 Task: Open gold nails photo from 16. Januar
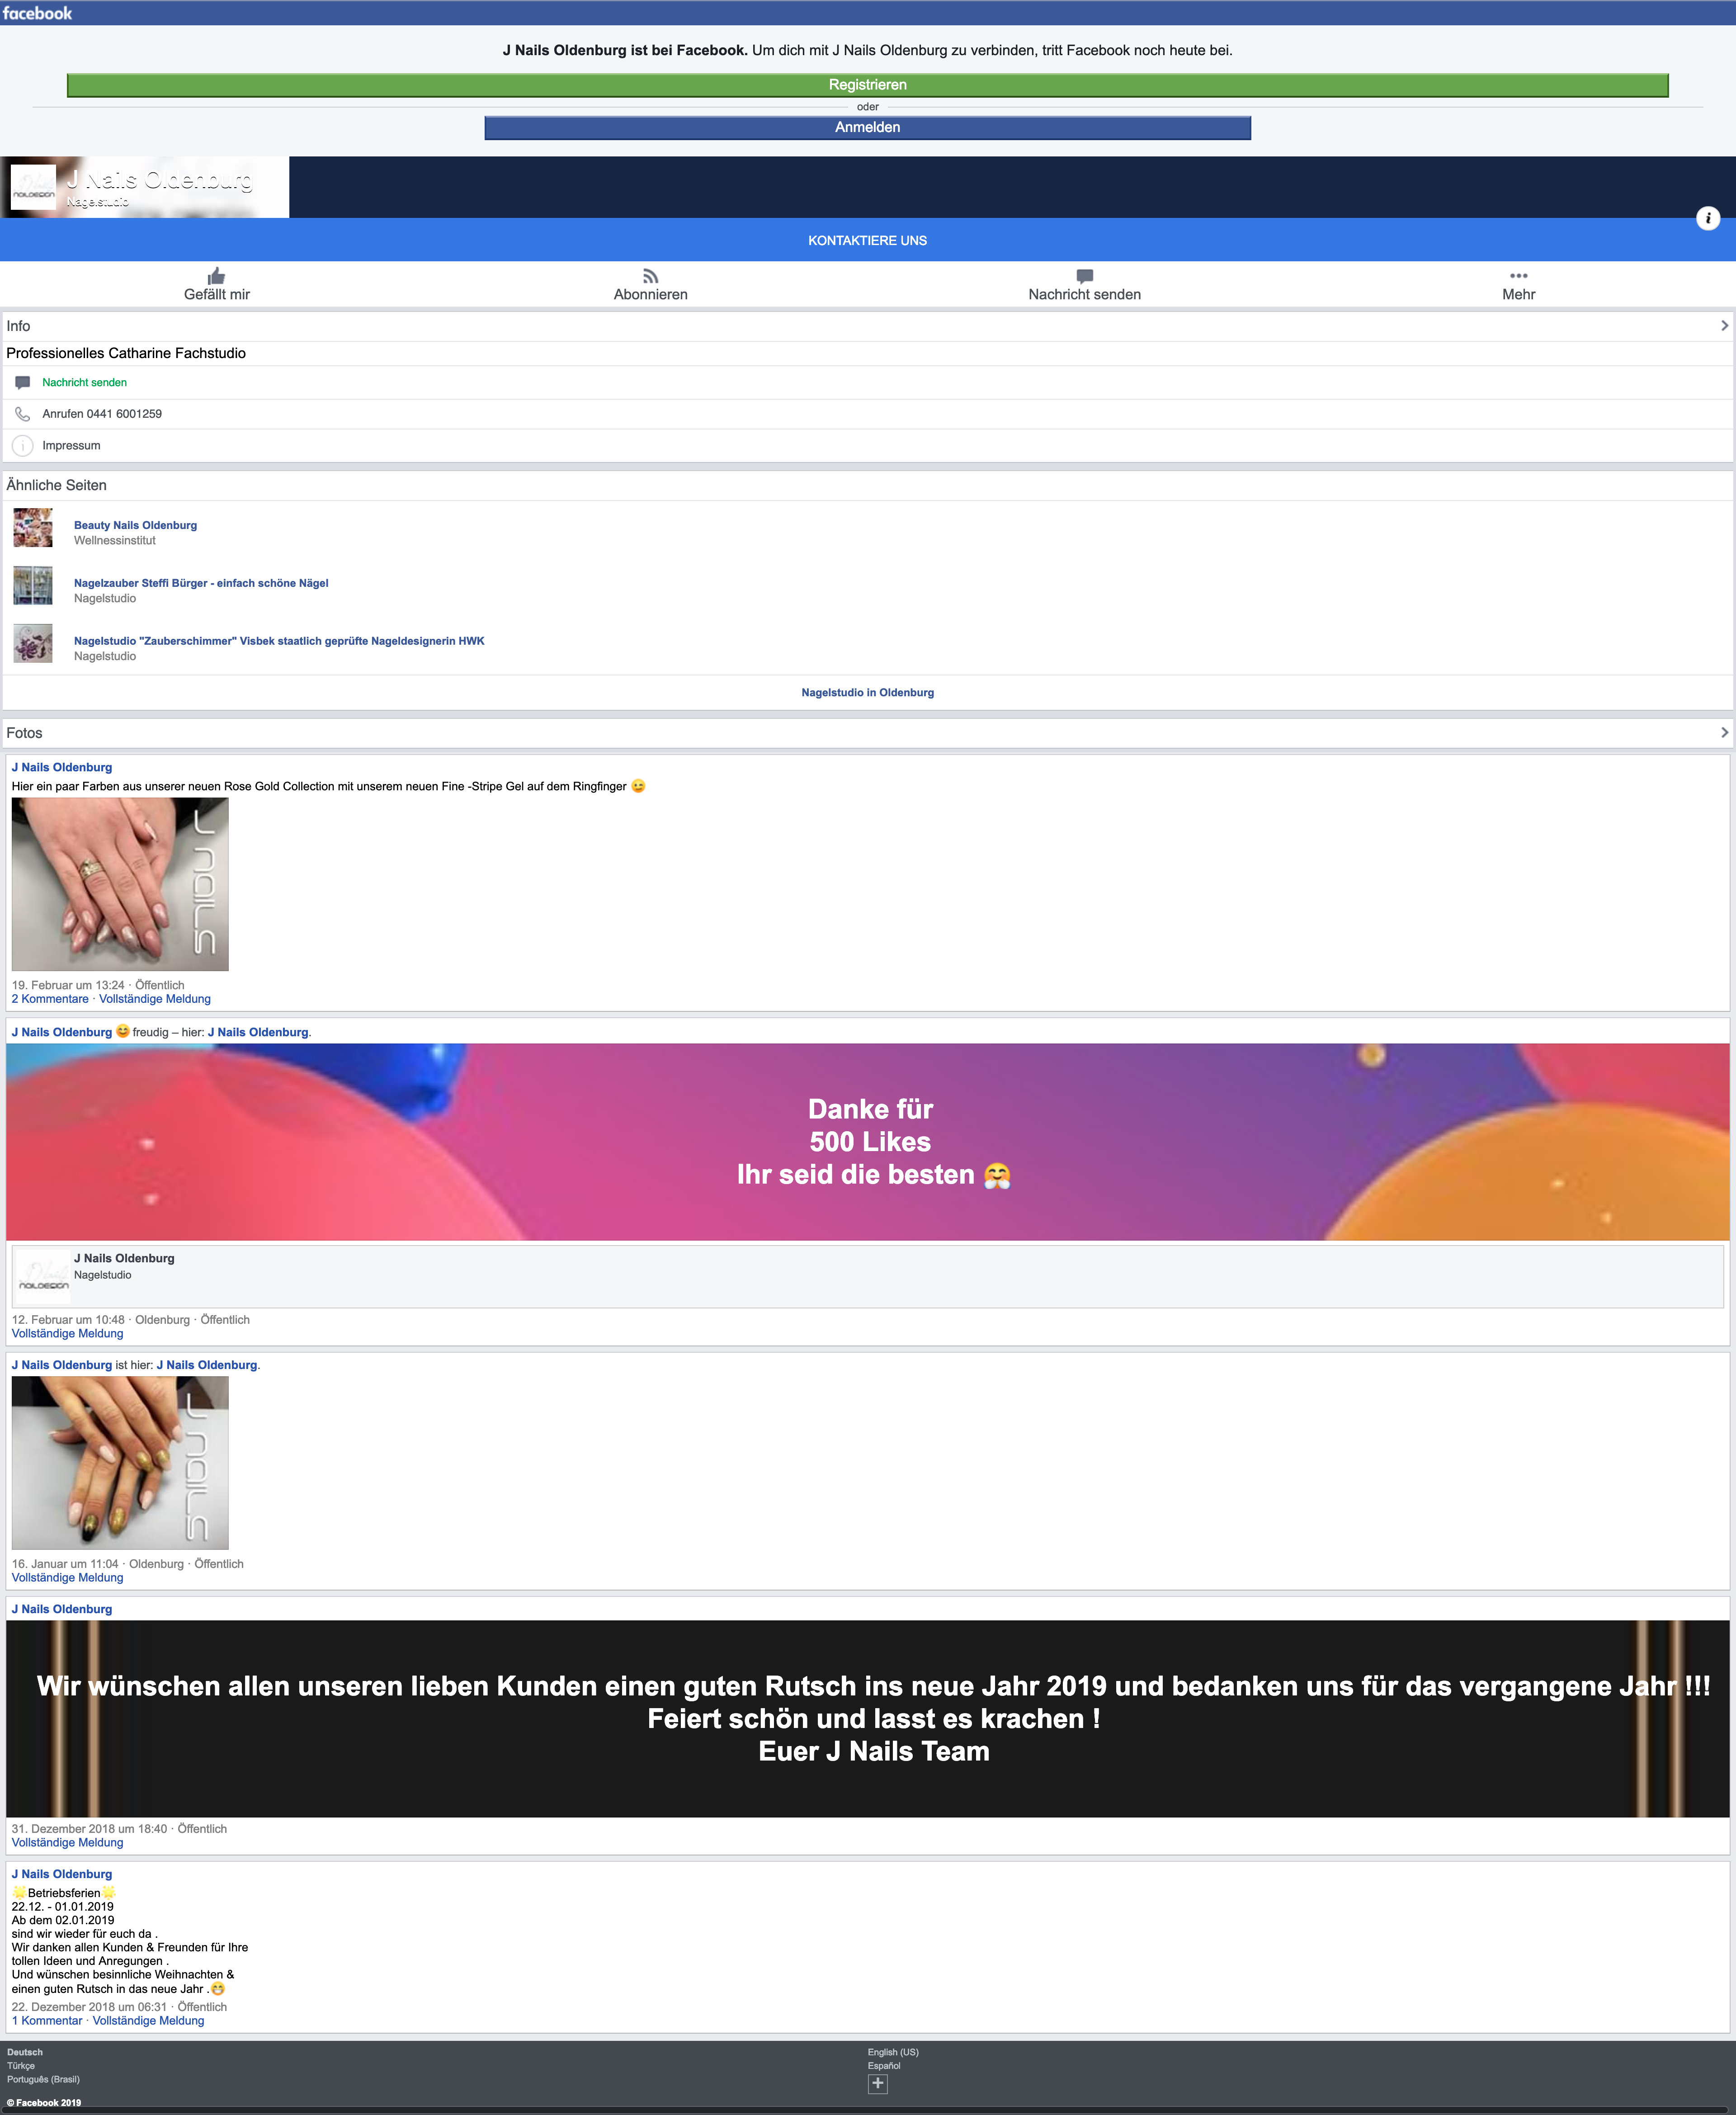tap(120, 1463)
